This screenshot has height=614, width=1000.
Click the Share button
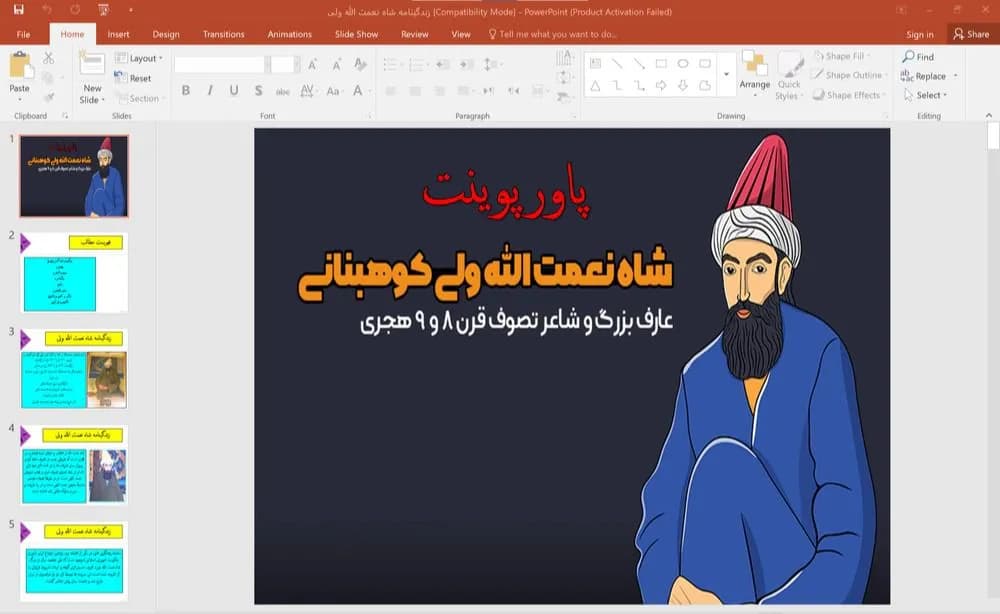[x=971, y=34]
